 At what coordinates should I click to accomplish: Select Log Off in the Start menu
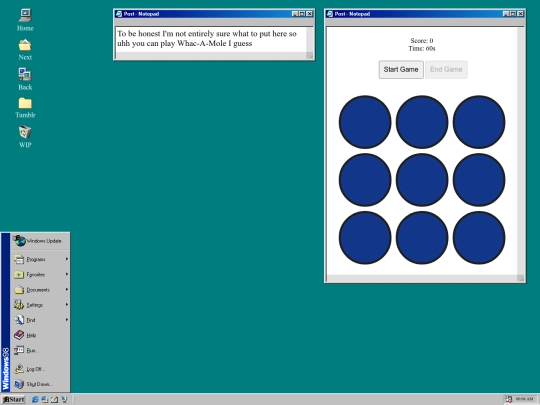(40, 369)
